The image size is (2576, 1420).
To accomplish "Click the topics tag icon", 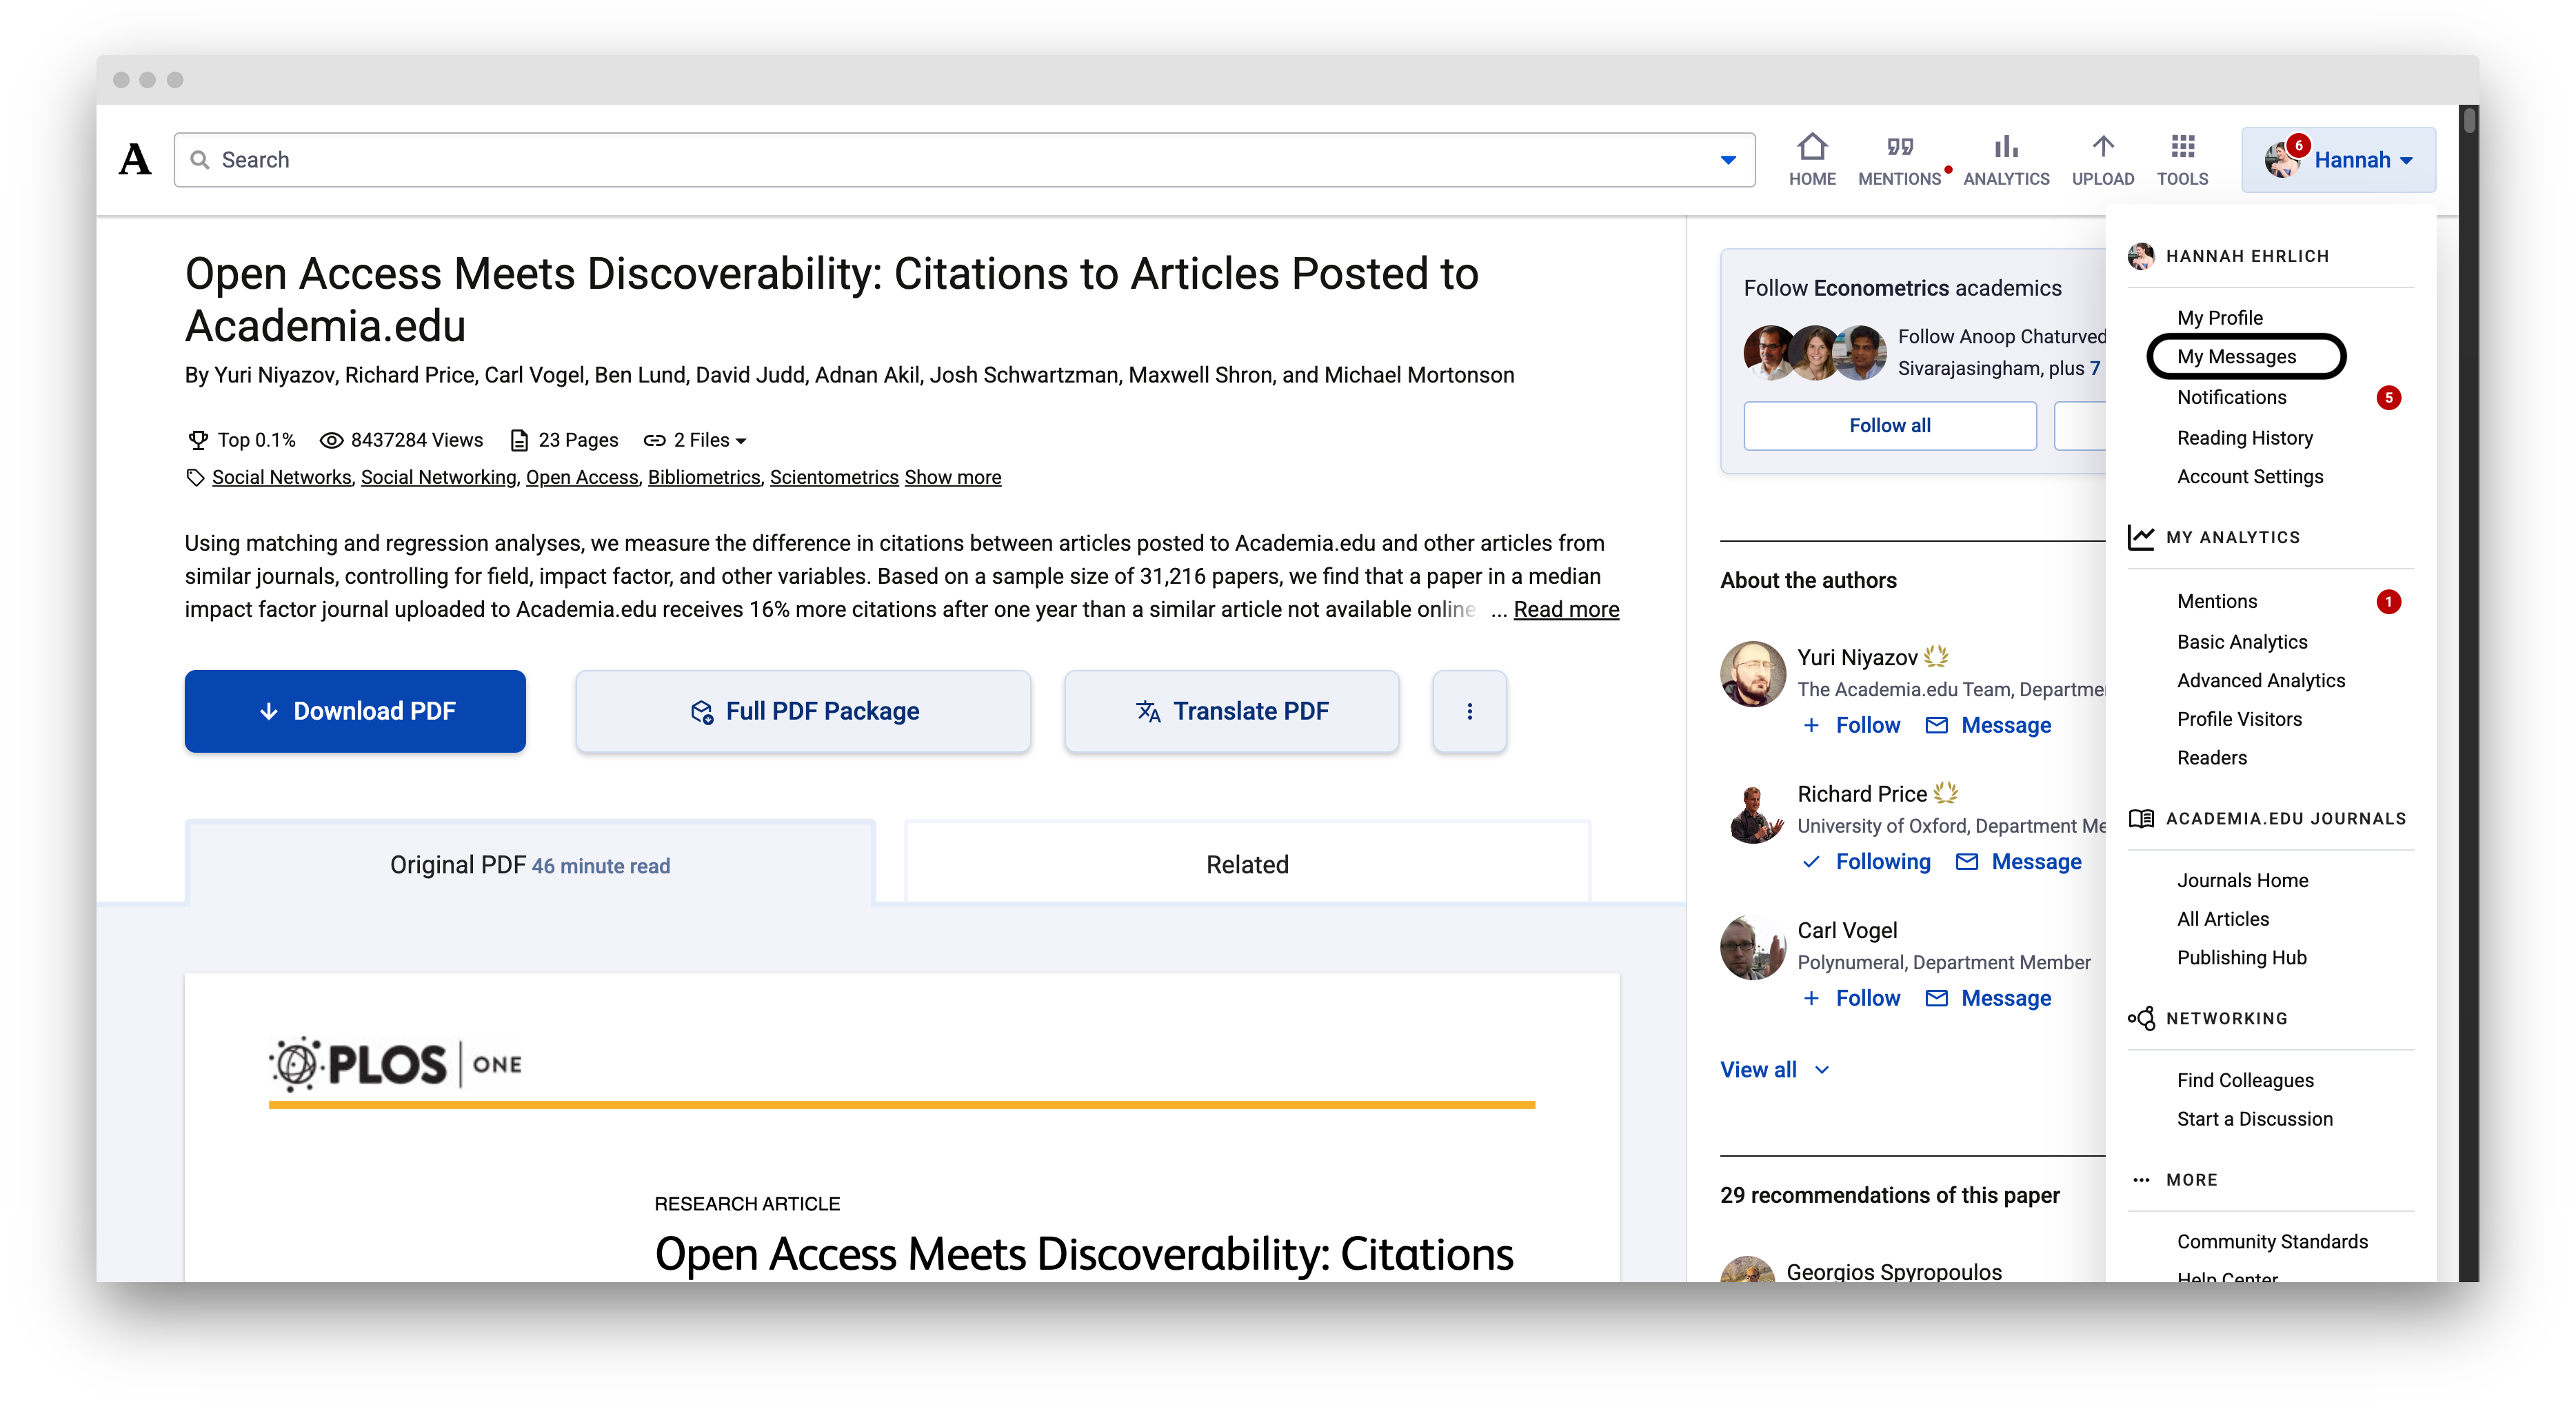I will click(195, 477).
